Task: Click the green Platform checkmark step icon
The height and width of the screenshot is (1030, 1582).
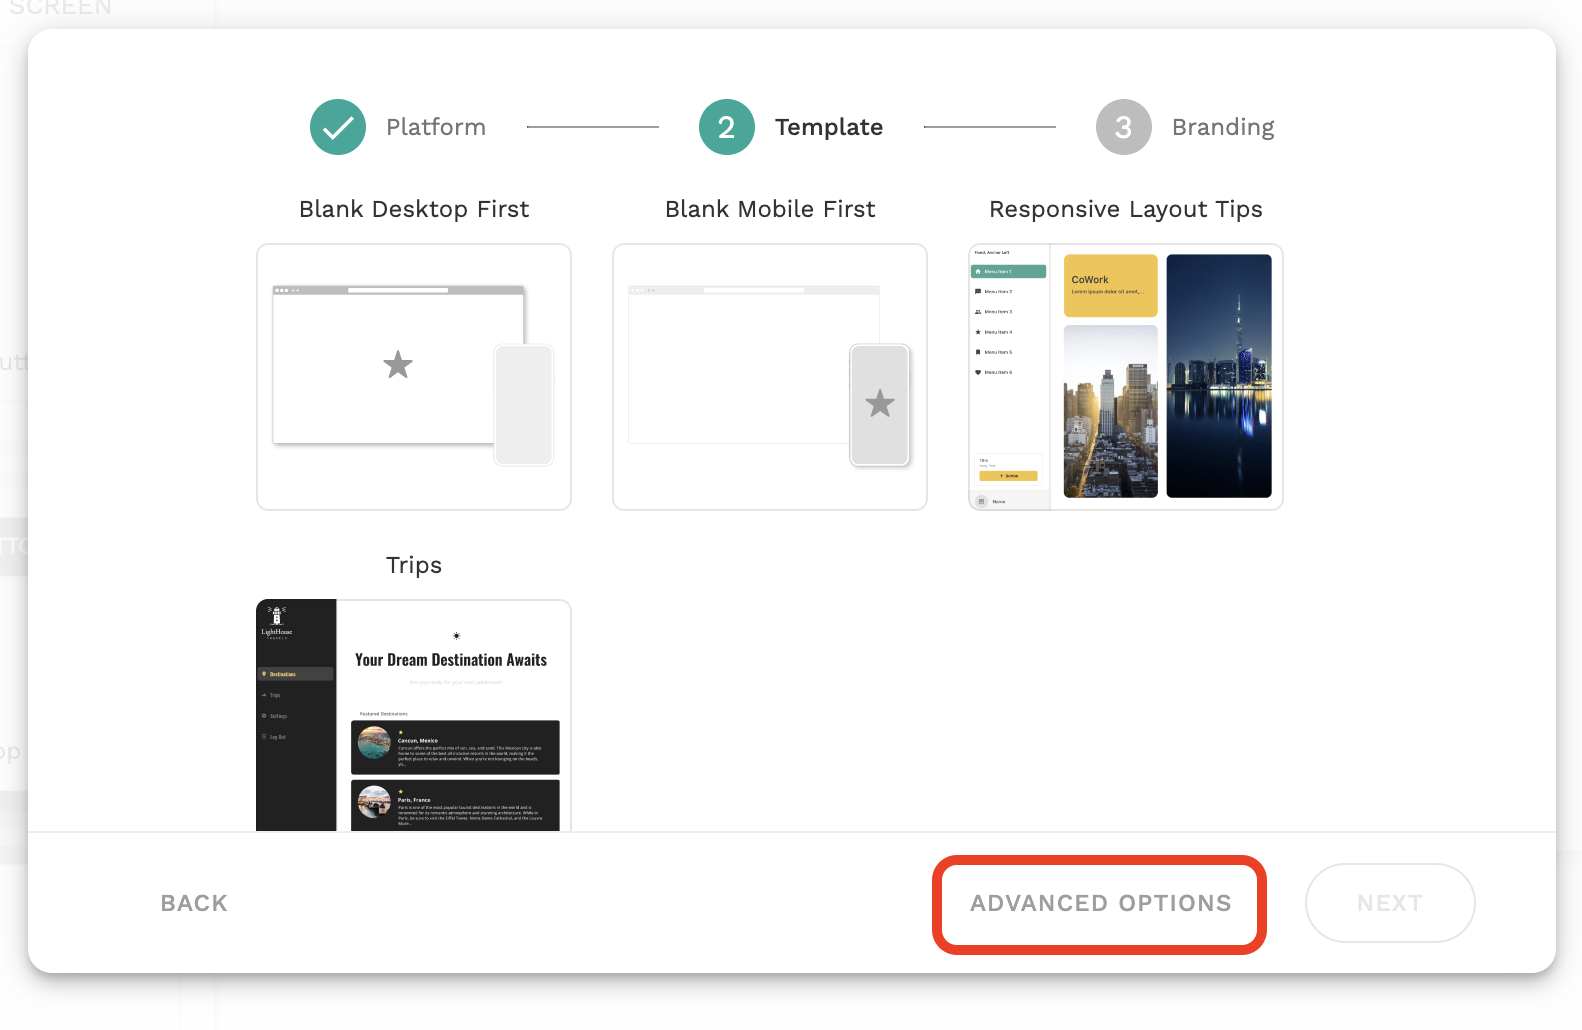Action: [338, 127]
